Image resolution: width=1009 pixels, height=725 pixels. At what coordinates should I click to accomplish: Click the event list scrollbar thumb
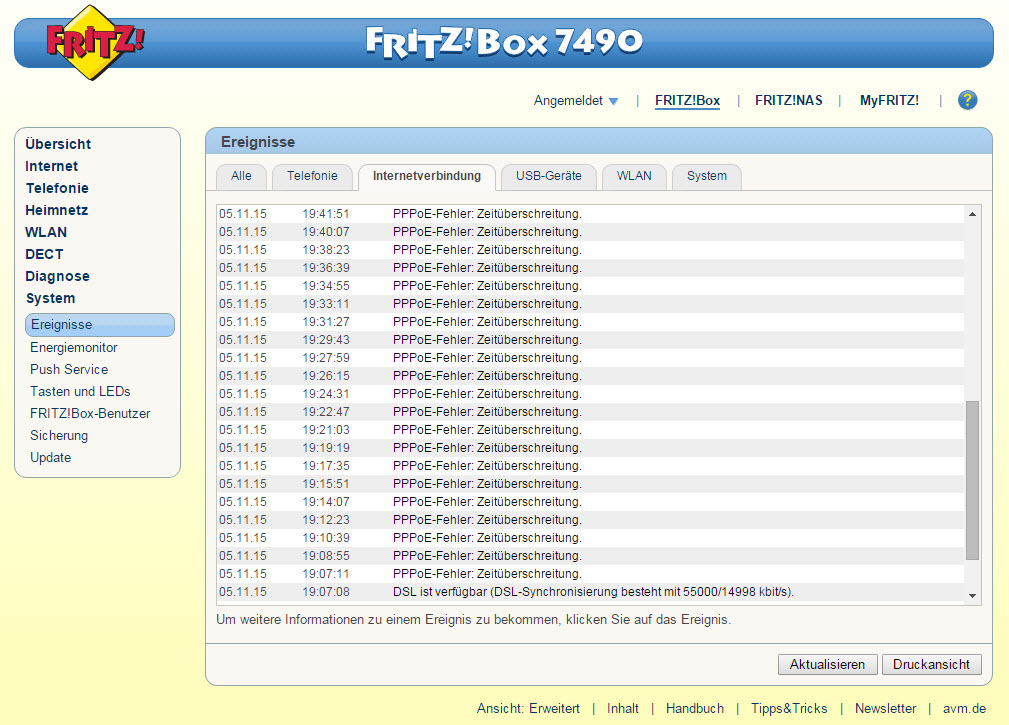[x=972, y=480]
